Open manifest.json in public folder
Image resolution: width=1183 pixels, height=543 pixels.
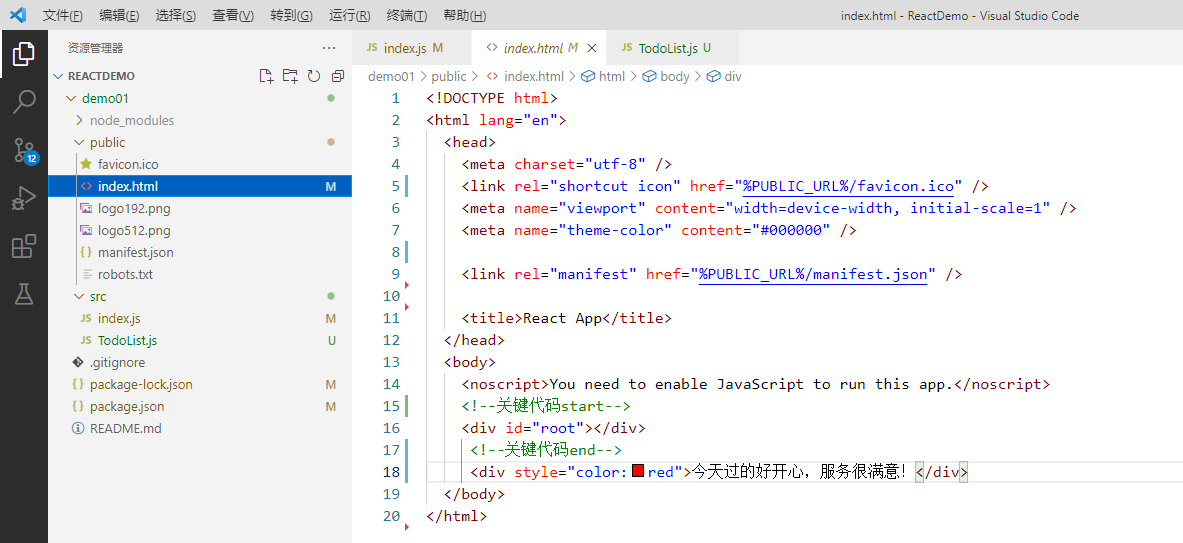click(x=200, y=253)
